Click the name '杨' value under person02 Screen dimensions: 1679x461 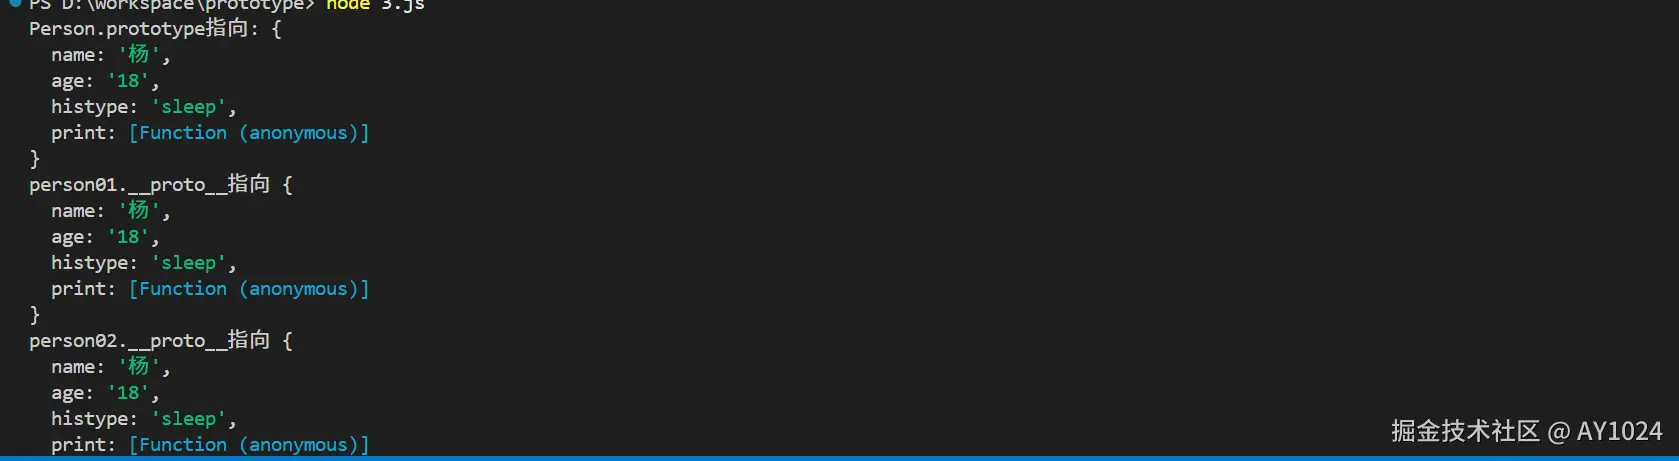(x=139, y=367)
